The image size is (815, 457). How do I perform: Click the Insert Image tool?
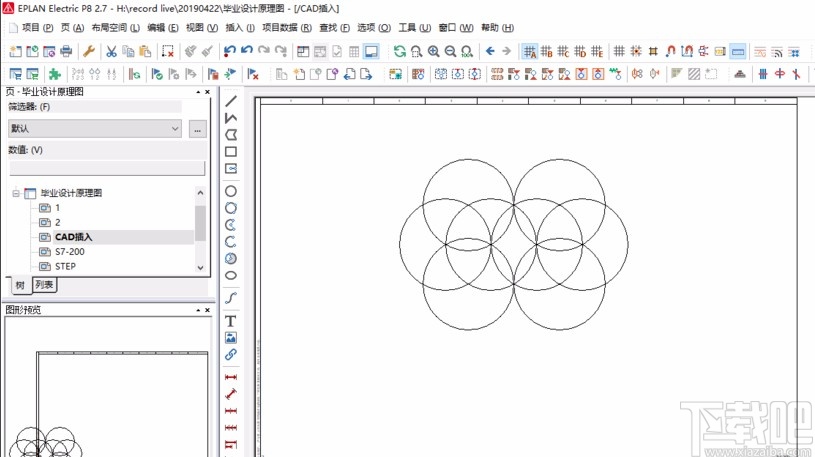[231, 337]
